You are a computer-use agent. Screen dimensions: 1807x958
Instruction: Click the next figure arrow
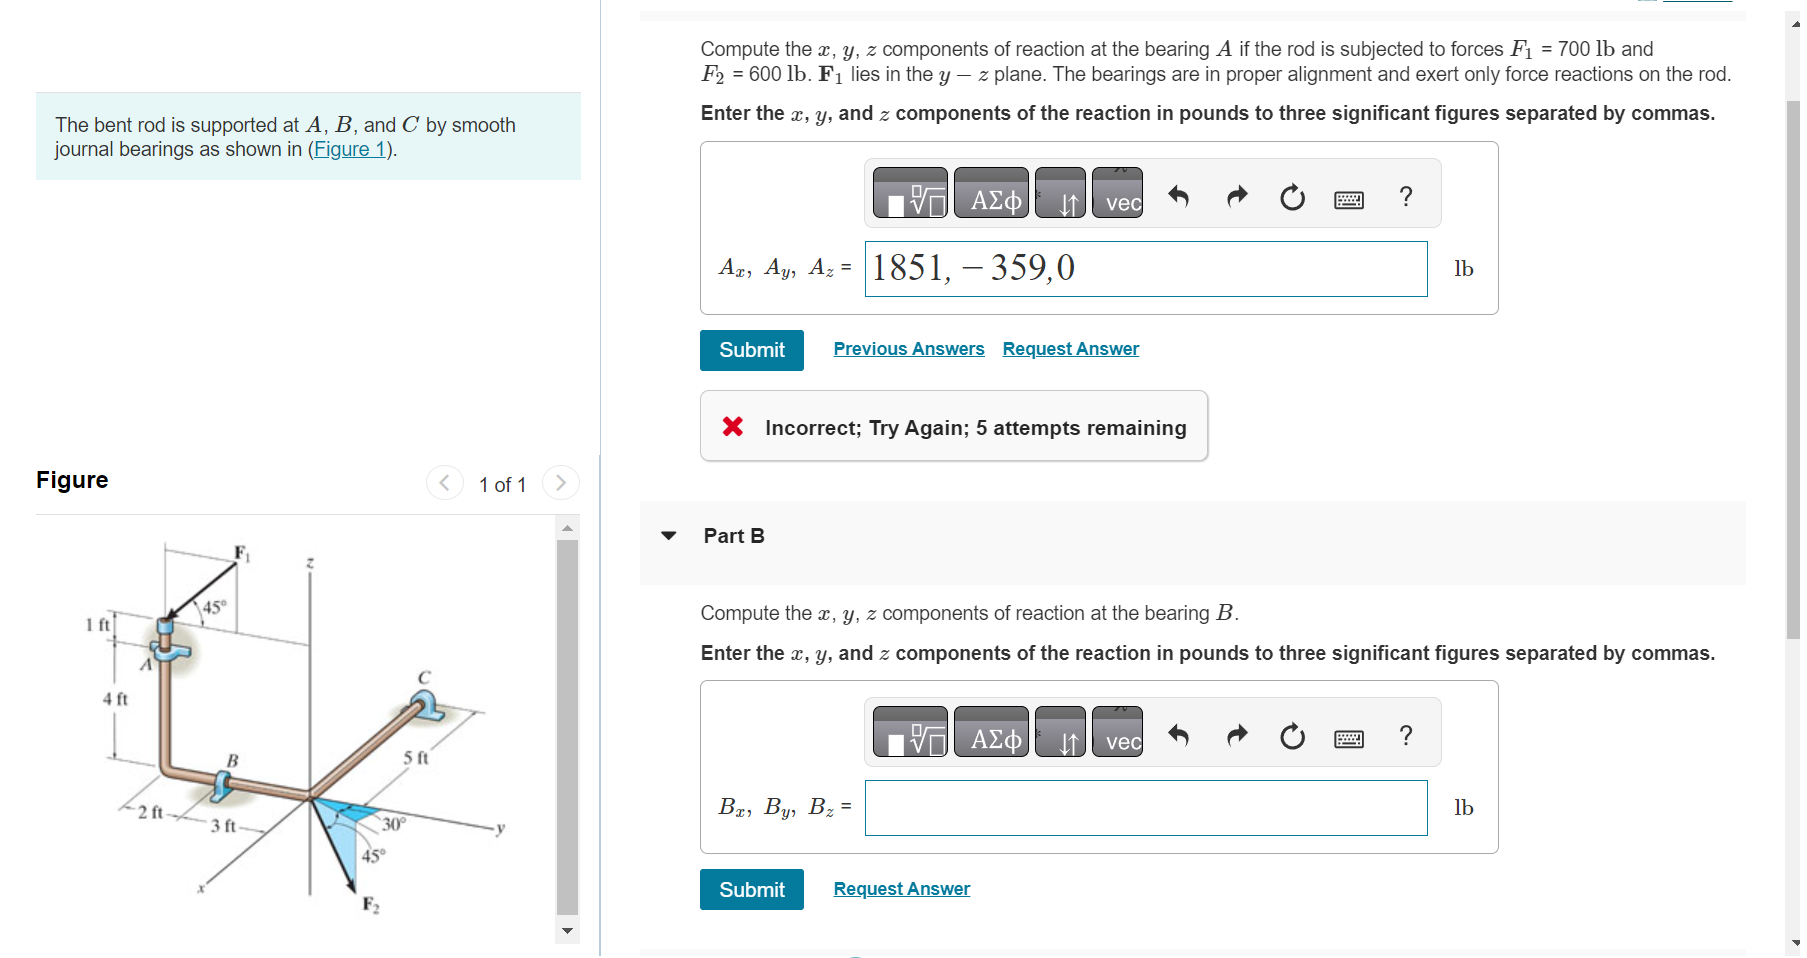pyautogui.click(x=560, y=483)
